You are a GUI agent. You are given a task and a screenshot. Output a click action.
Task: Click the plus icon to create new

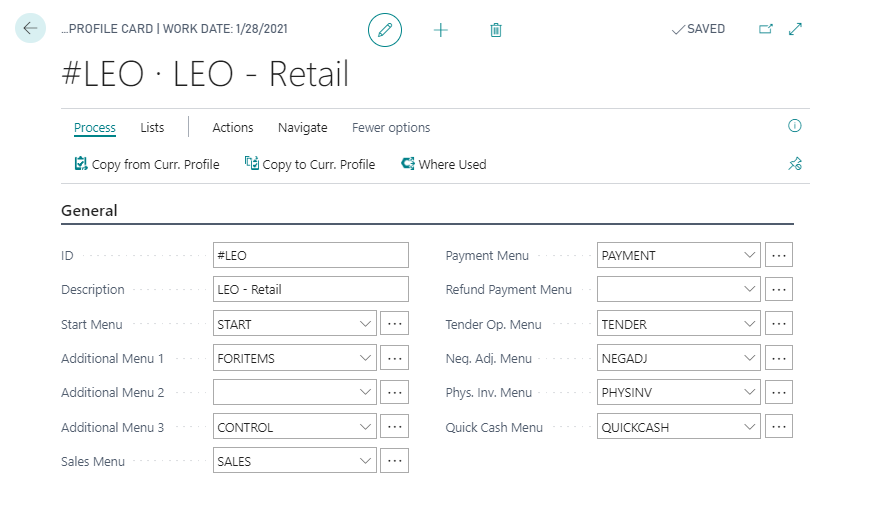click(x=441, y=30)
